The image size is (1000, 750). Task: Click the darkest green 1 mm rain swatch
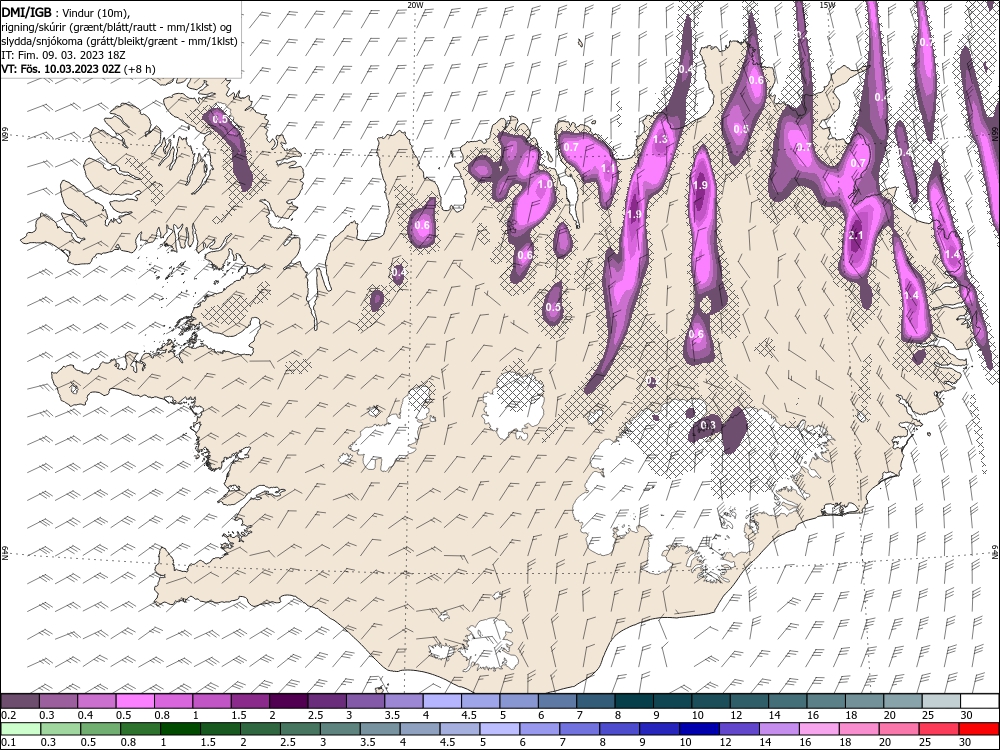(x=180, y=729)
